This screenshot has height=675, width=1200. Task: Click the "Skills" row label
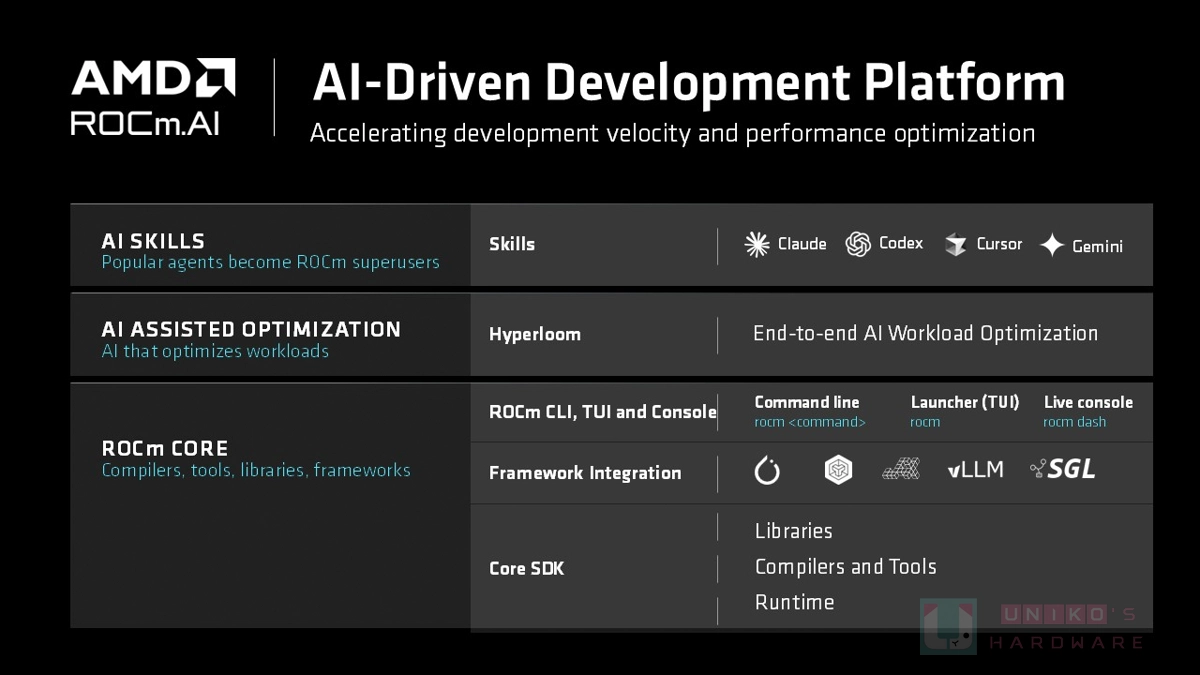click(x=512, y=244)
